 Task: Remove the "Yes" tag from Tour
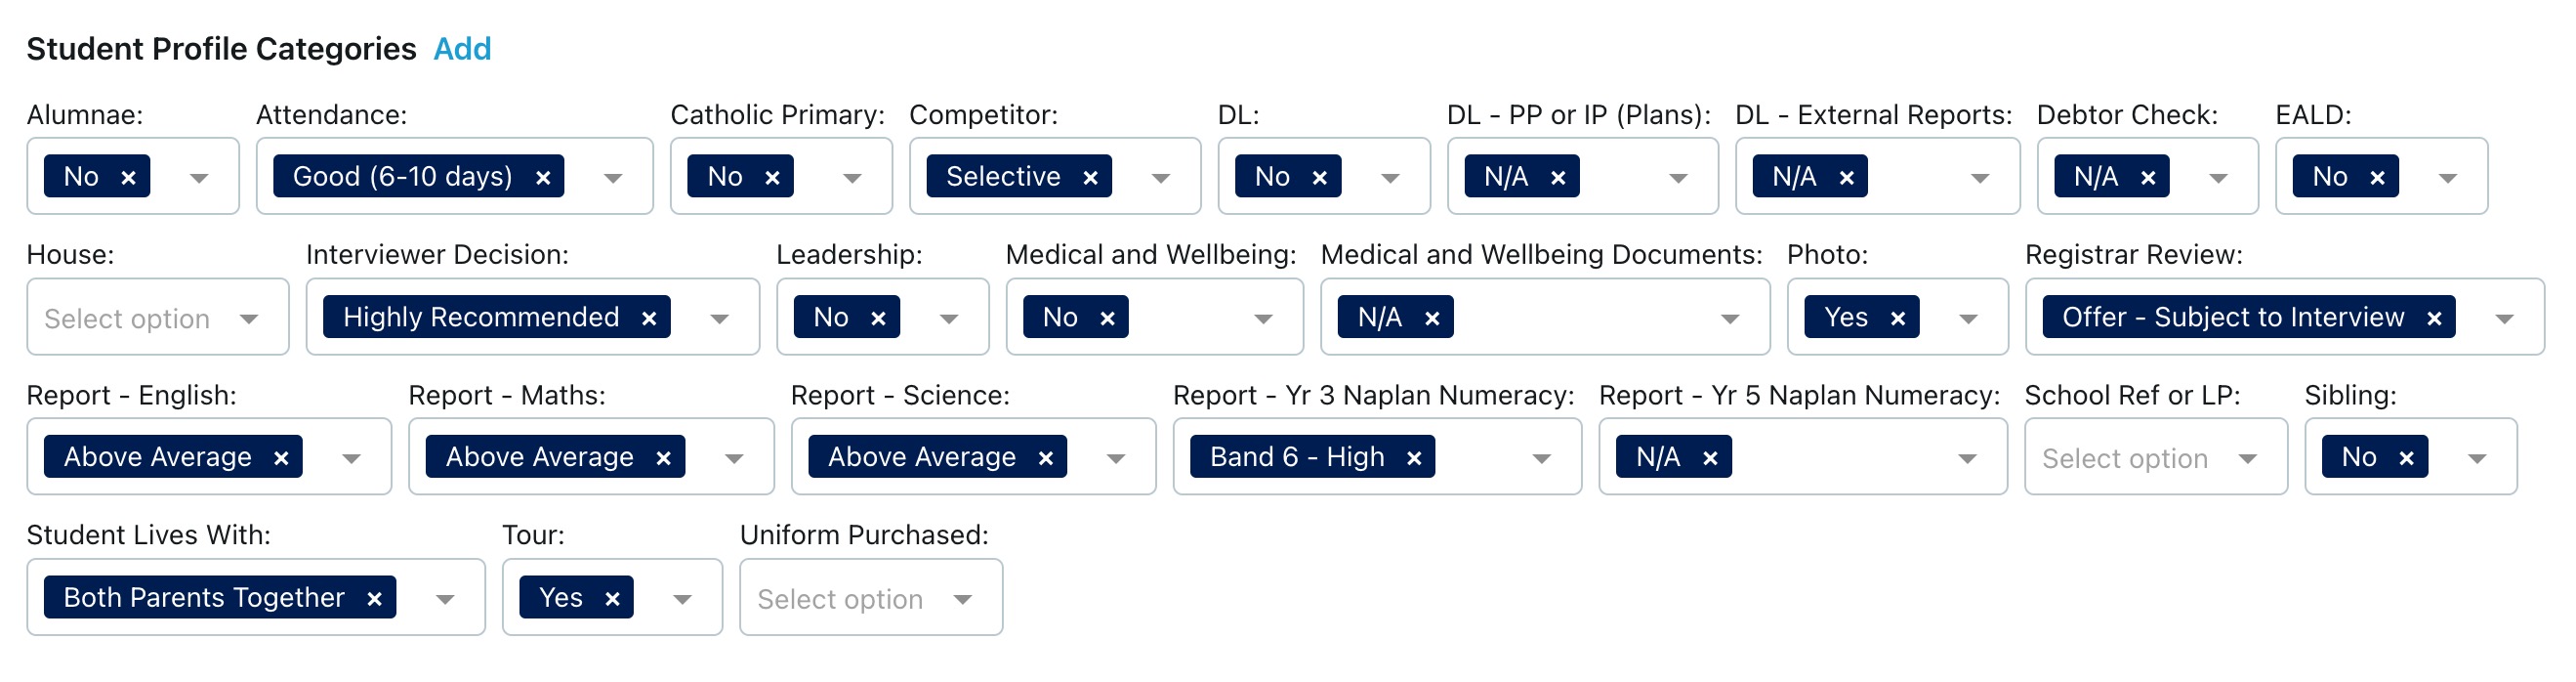tap(612, 597)
